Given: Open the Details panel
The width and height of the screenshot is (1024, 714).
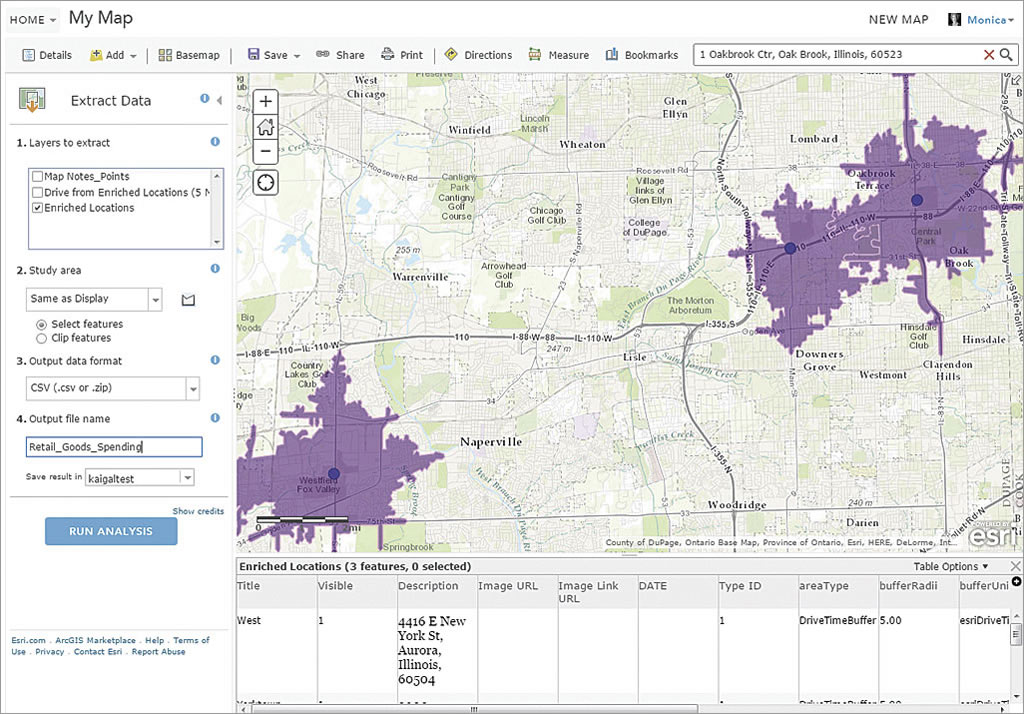Looking at the screenshot, I should pyautogui.click(x=47, y=56).
